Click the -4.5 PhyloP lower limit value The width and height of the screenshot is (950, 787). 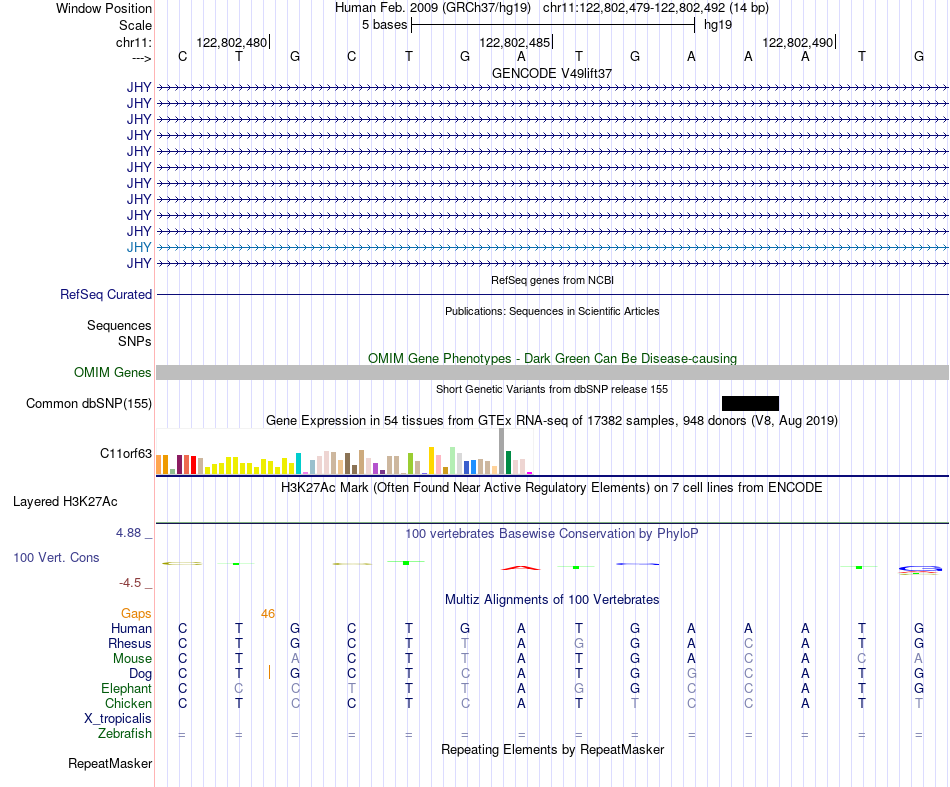pyautogui.click(x=130, y=583)
